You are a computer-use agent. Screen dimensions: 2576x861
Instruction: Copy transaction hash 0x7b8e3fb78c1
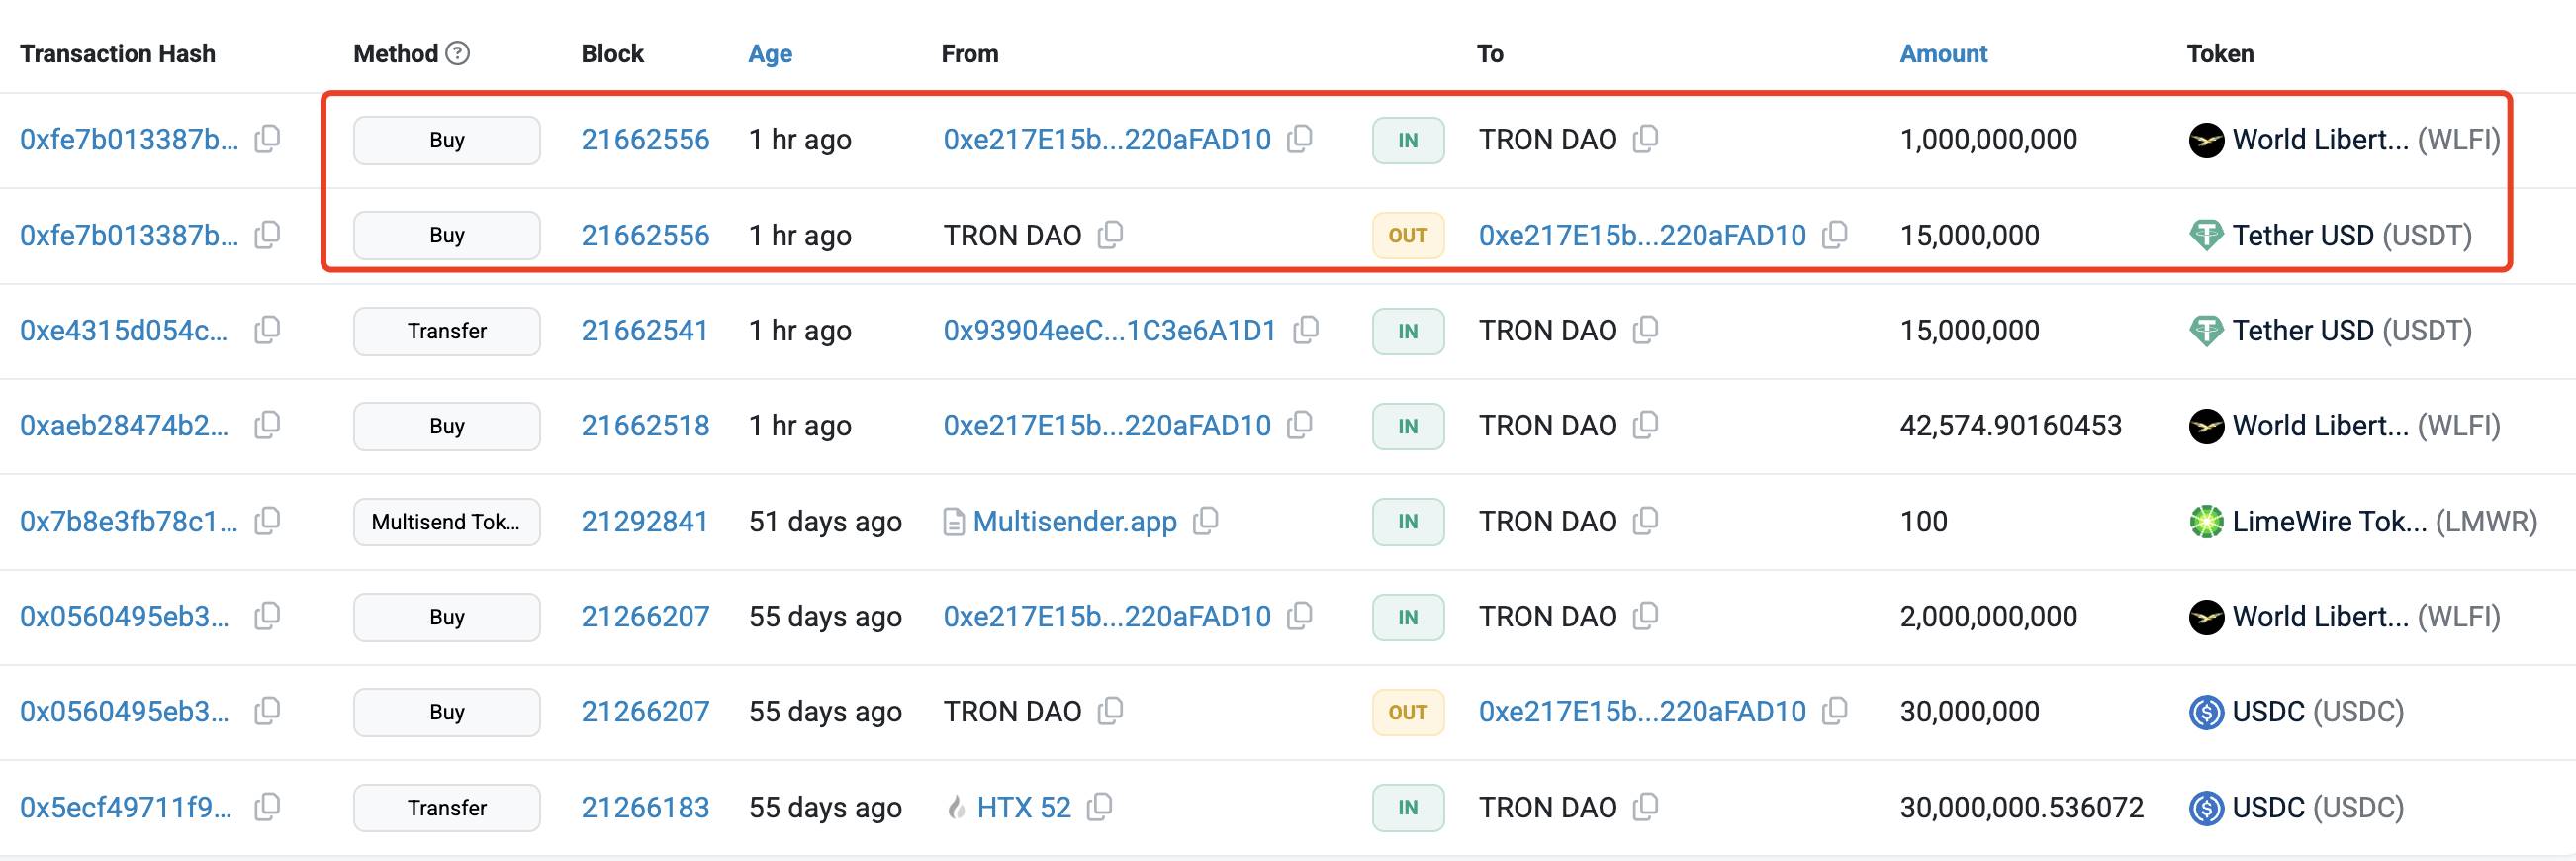[267, 521]
